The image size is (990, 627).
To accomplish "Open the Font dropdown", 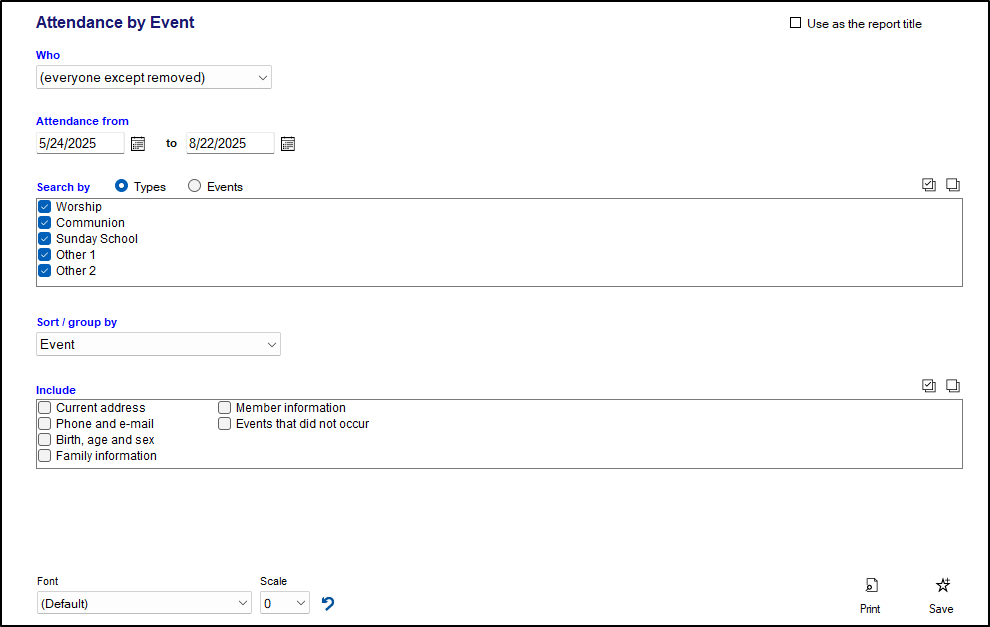I will [144, 603].
